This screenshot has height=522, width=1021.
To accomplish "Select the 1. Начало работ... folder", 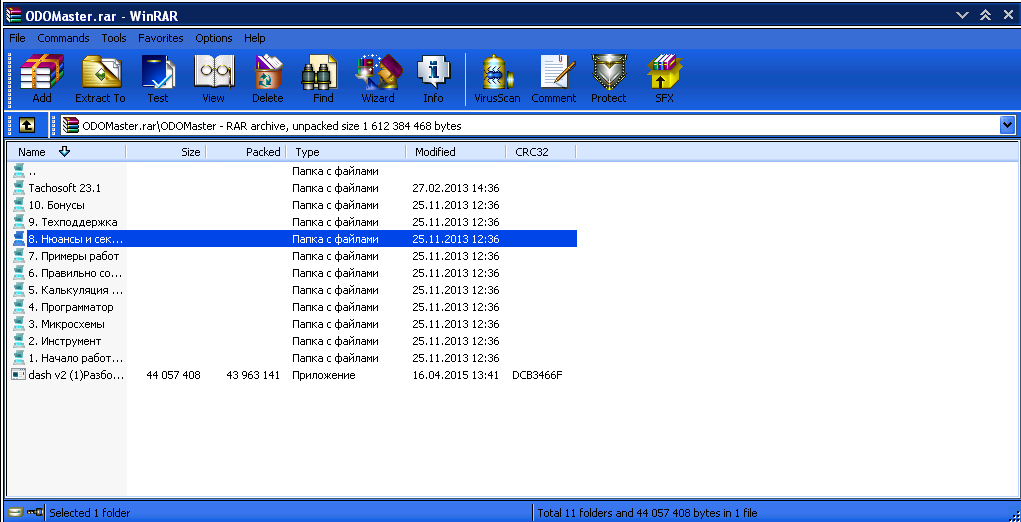I will tap(76, 358).
